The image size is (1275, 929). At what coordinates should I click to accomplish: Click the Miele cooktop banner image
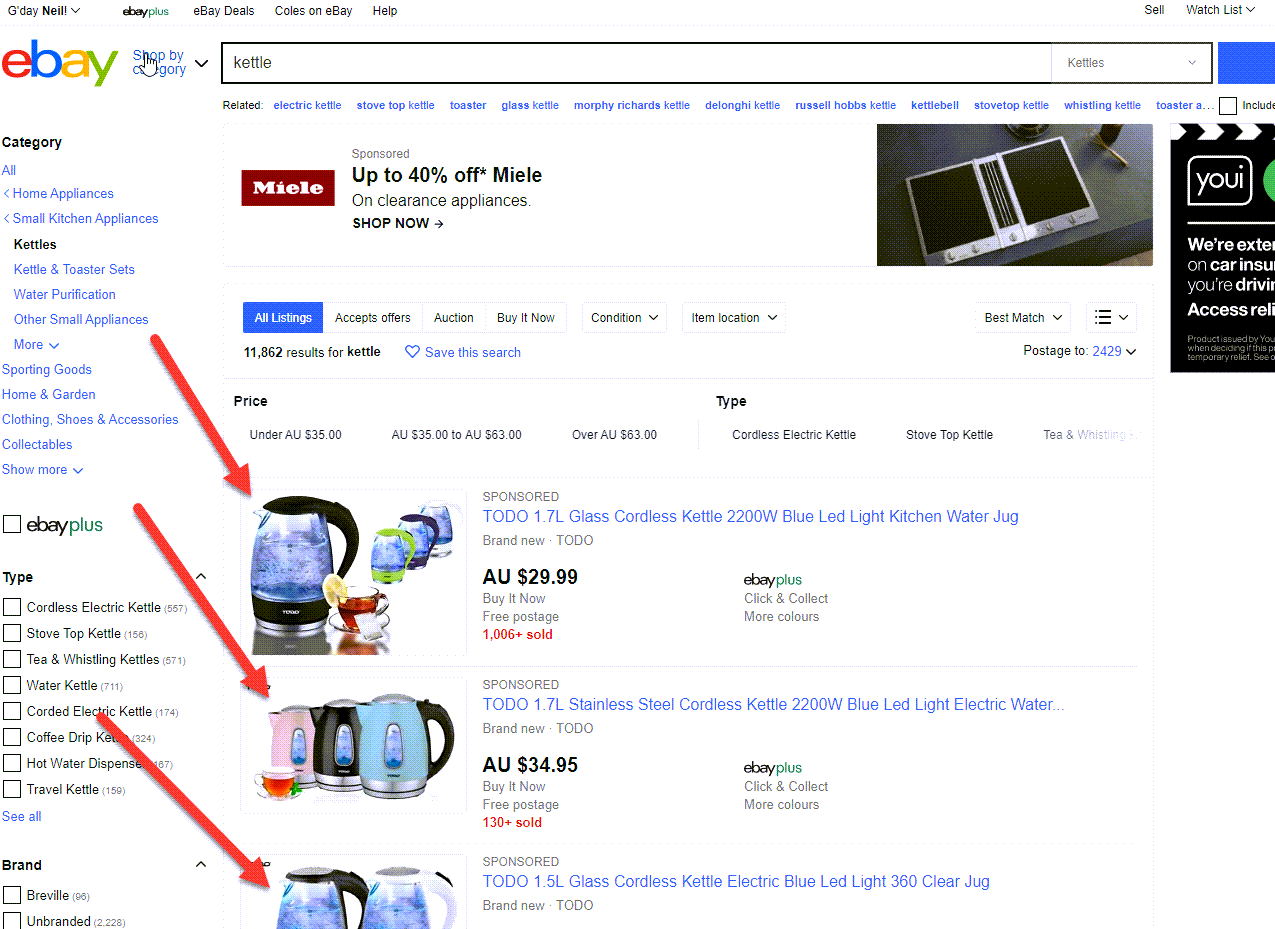[1015, 195]
